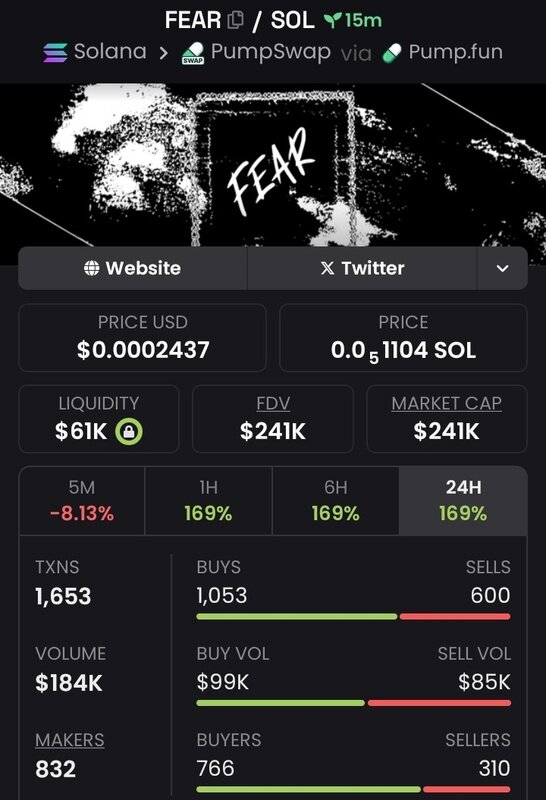Open the Twitter link button
The image size is (546, 800).
tap(362, 268)
